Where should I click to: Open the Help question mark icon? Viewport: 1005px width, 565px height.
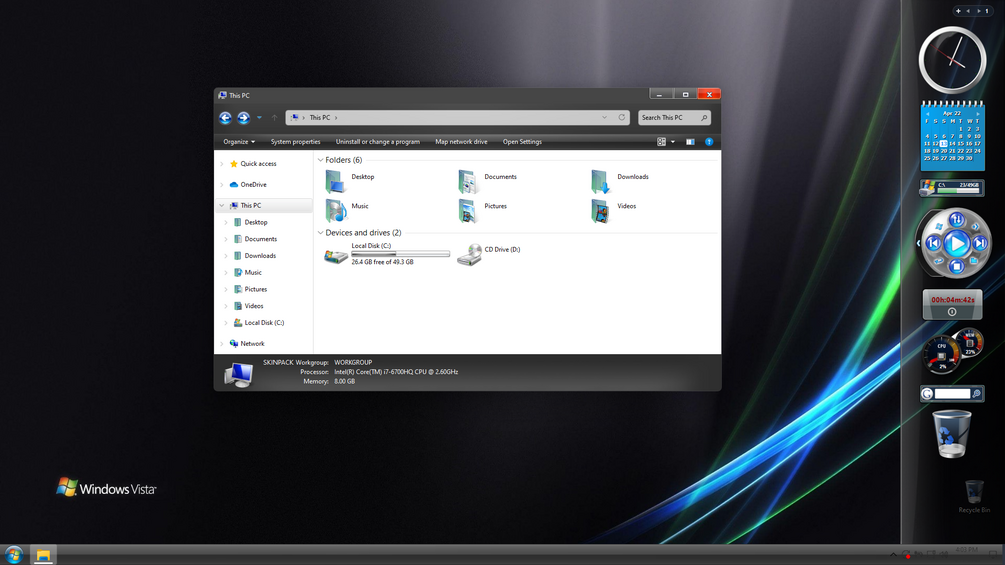click(x=709, y=142)
